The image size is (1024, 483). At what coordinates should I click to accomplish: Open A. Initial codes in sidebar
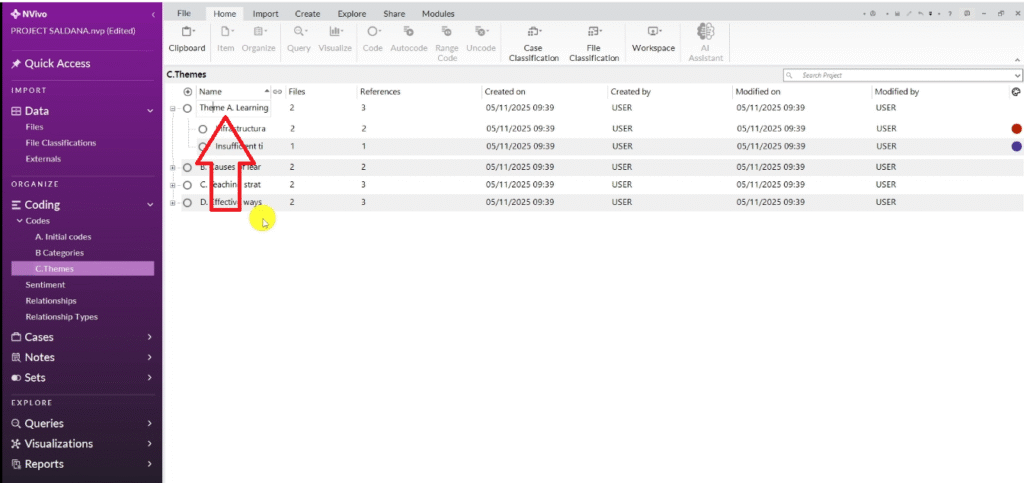coord(63,237)
